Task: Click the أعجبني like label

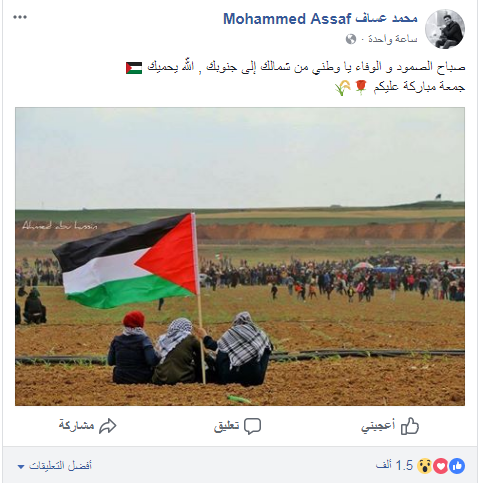Action: pos(378,425)
